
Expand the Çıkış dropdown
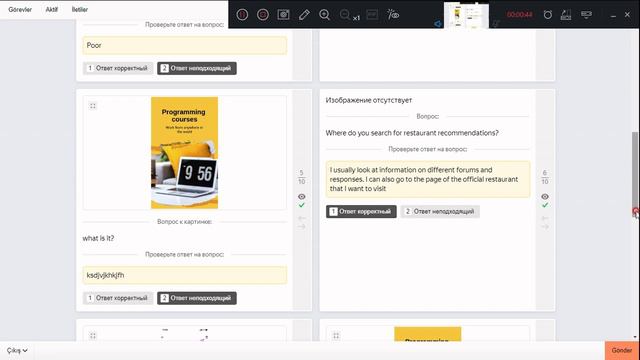(x=17, y=350)
